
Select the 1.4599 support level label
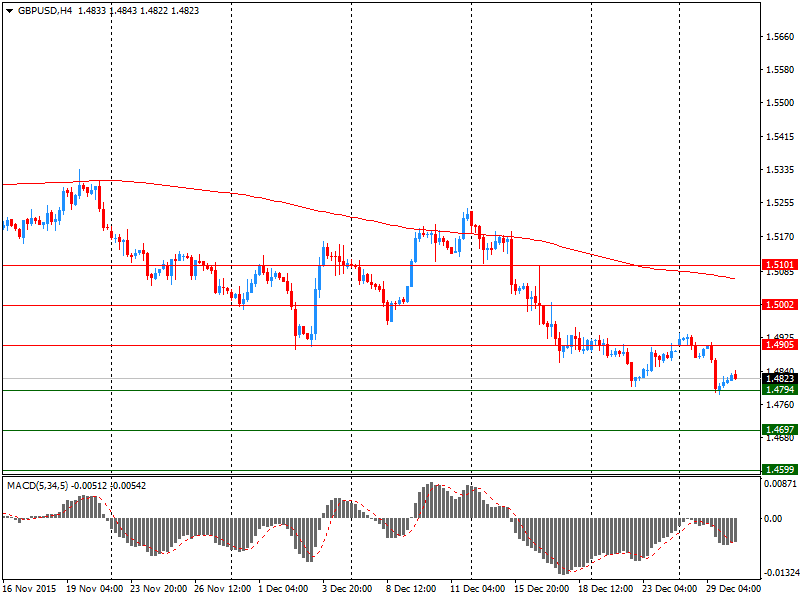click(780, 469)
